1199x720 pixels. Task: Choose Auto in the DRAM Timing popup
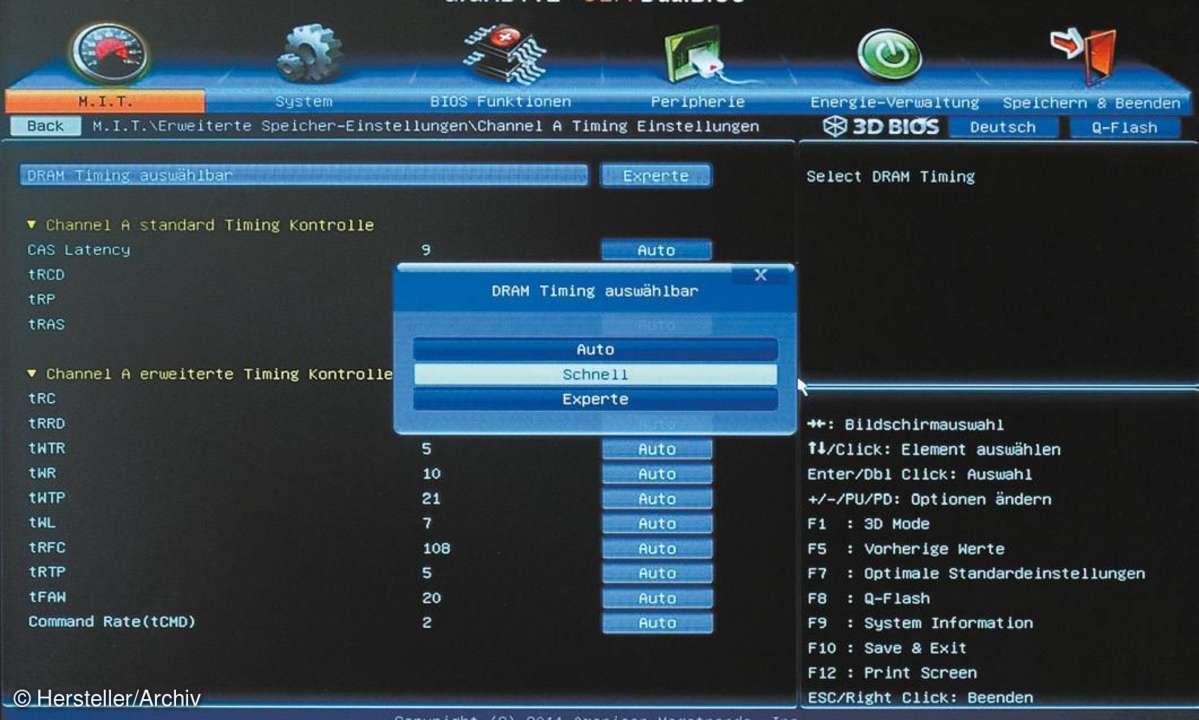(x=595, y=349)
